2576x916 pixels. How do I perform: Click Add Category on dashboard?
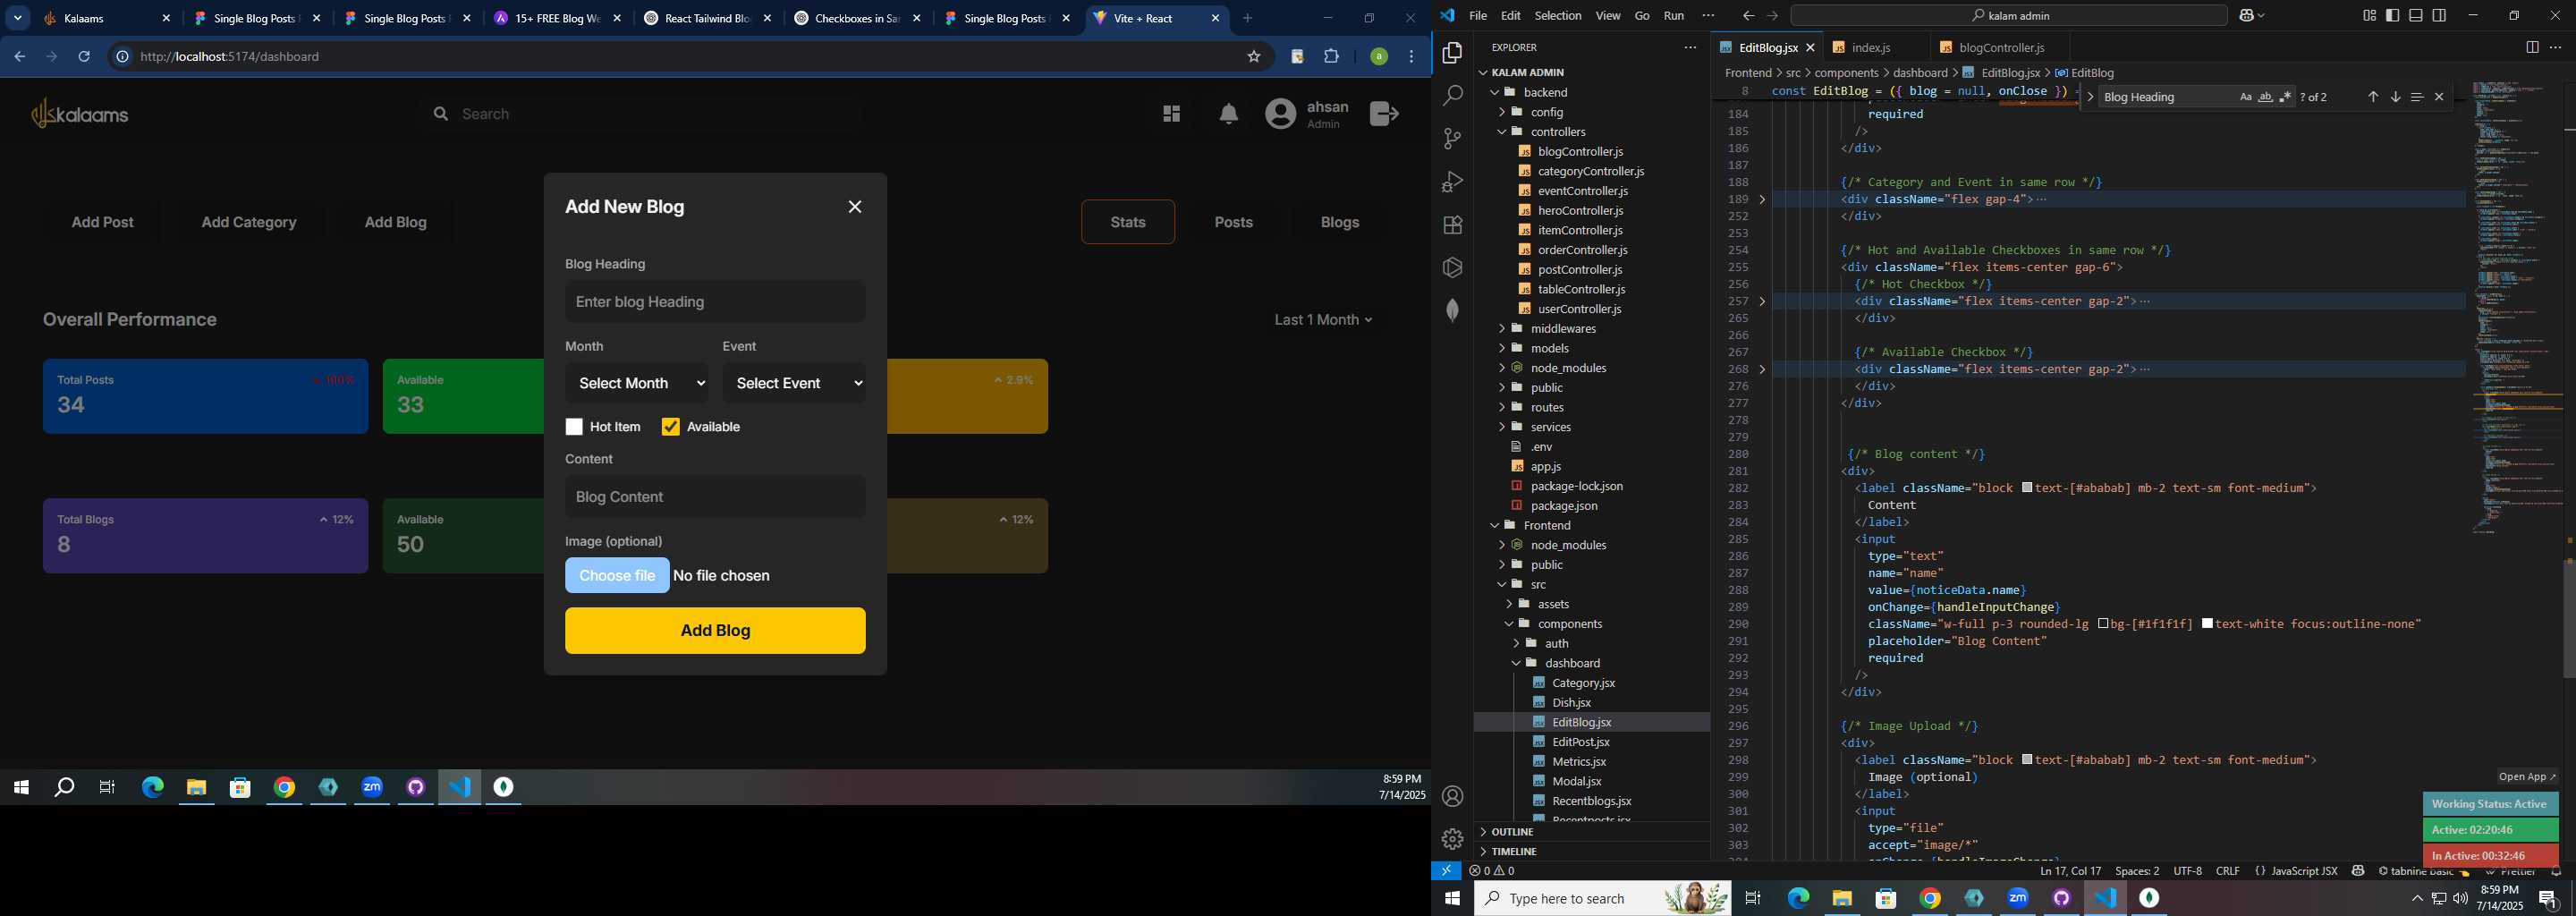249,222
